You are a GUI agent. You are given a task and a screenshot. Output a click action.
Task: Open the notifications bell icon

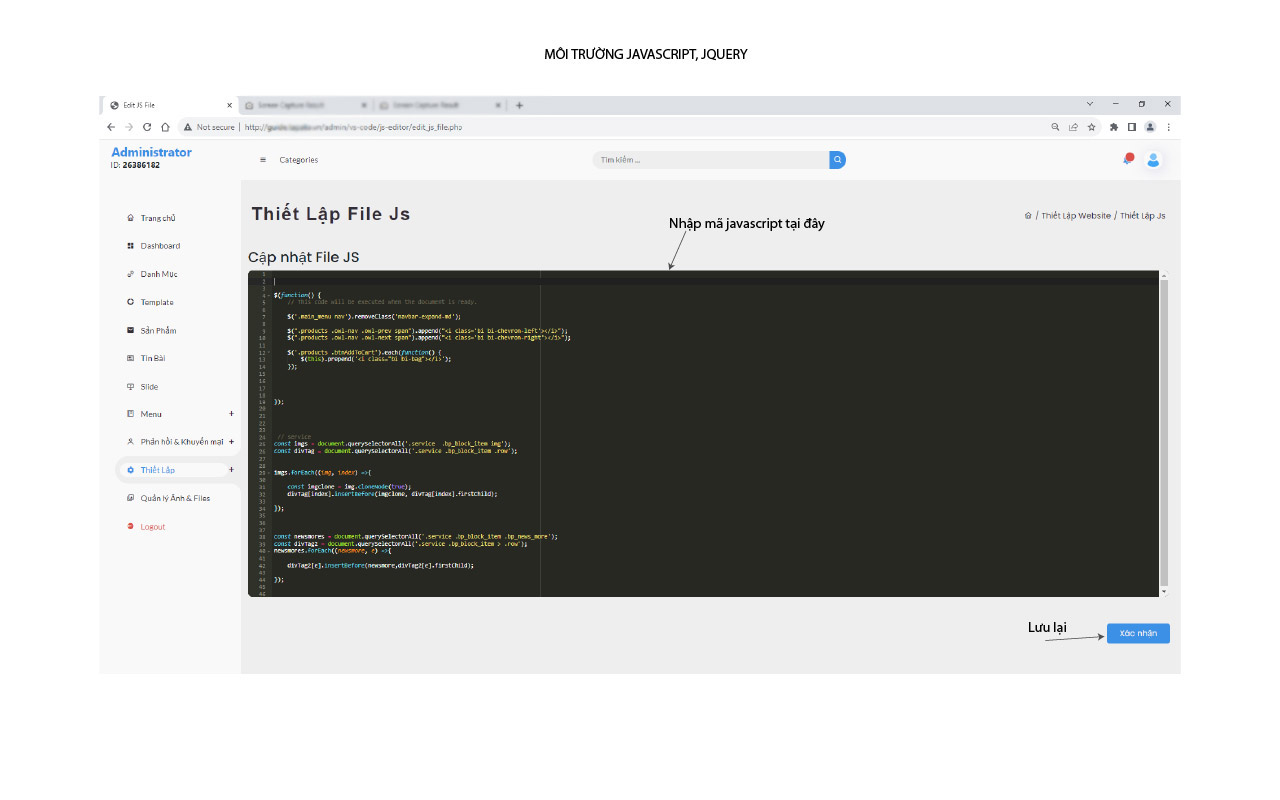1128,159
